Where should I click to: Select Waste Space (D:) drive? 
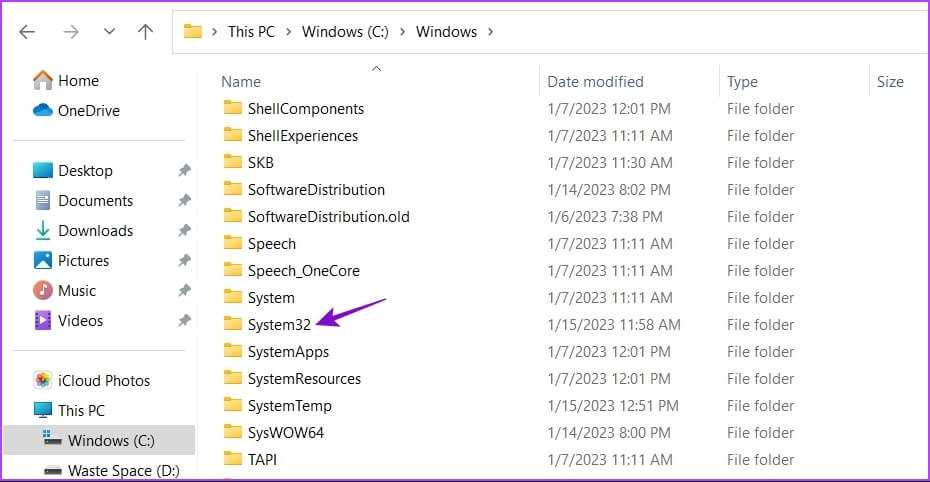click(110, 470)
